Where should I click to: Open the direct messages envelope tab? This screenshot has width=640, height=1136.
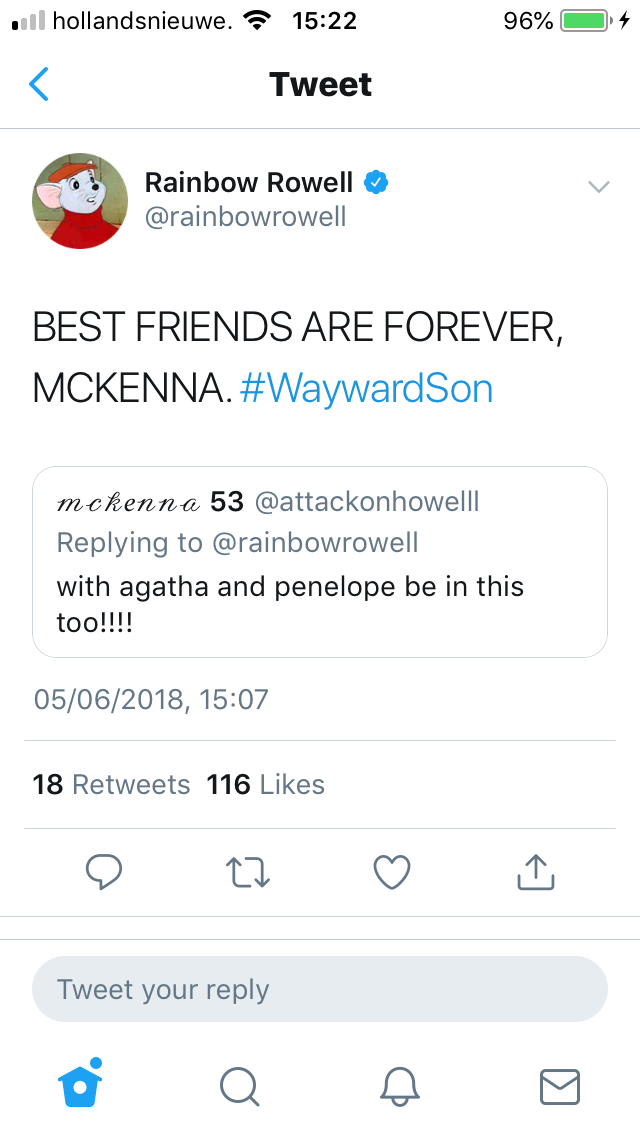pos(559,1085)
